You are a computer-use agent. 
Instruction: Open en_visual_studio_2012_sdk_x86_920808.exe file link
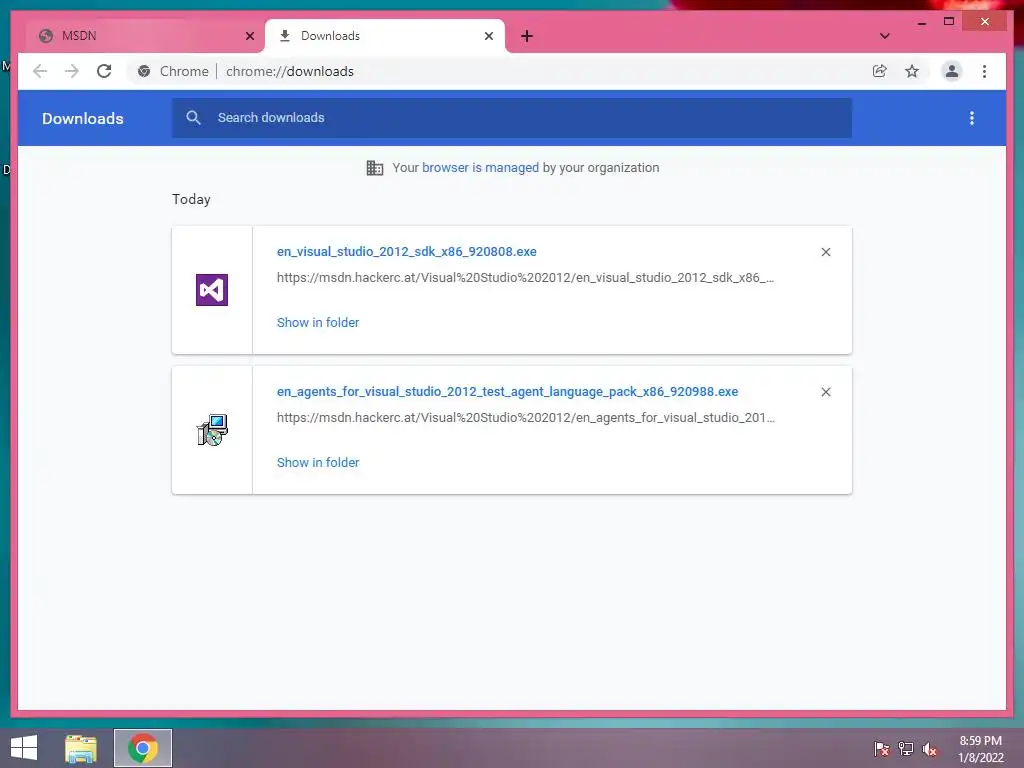(x=406, y=251)
